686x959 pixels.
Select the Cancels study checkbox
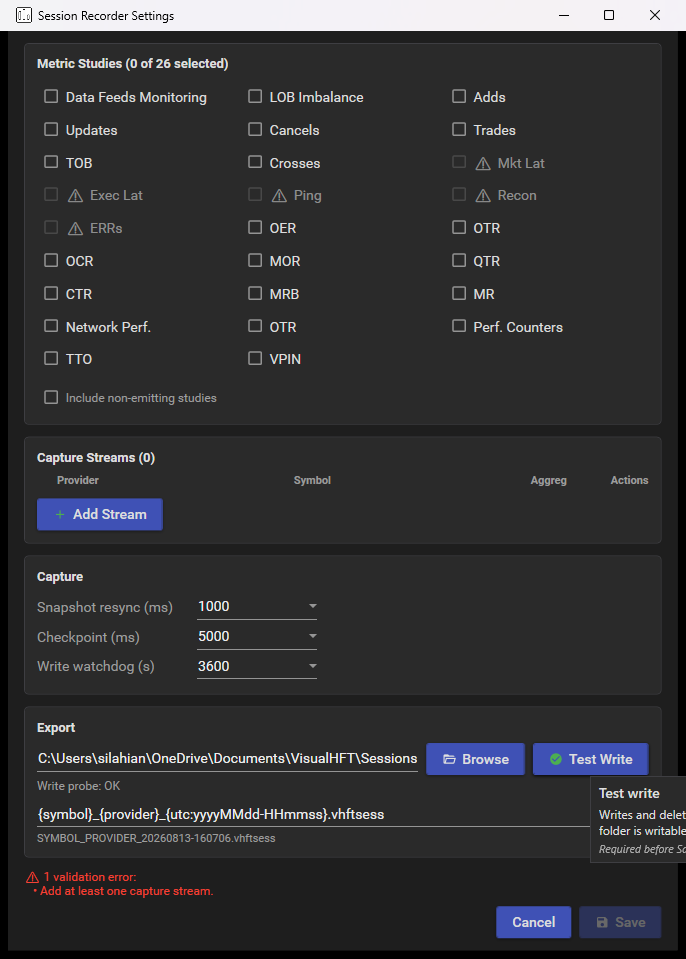(255, 130)
